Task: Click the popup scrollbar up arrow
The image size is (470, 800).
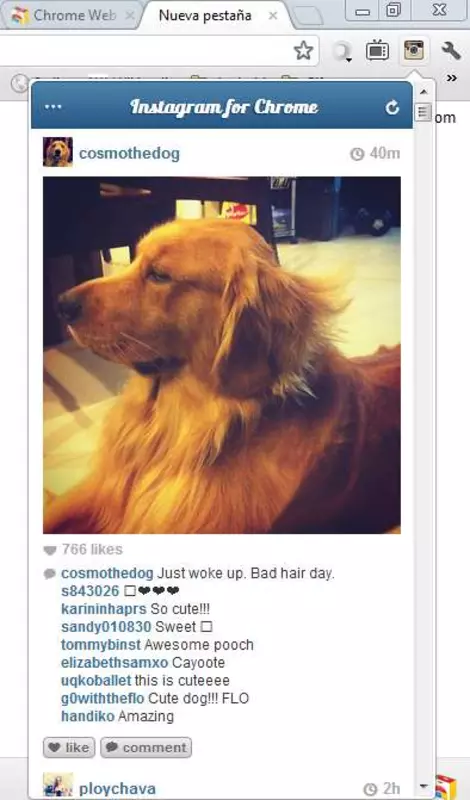Action: coord(423,92)
